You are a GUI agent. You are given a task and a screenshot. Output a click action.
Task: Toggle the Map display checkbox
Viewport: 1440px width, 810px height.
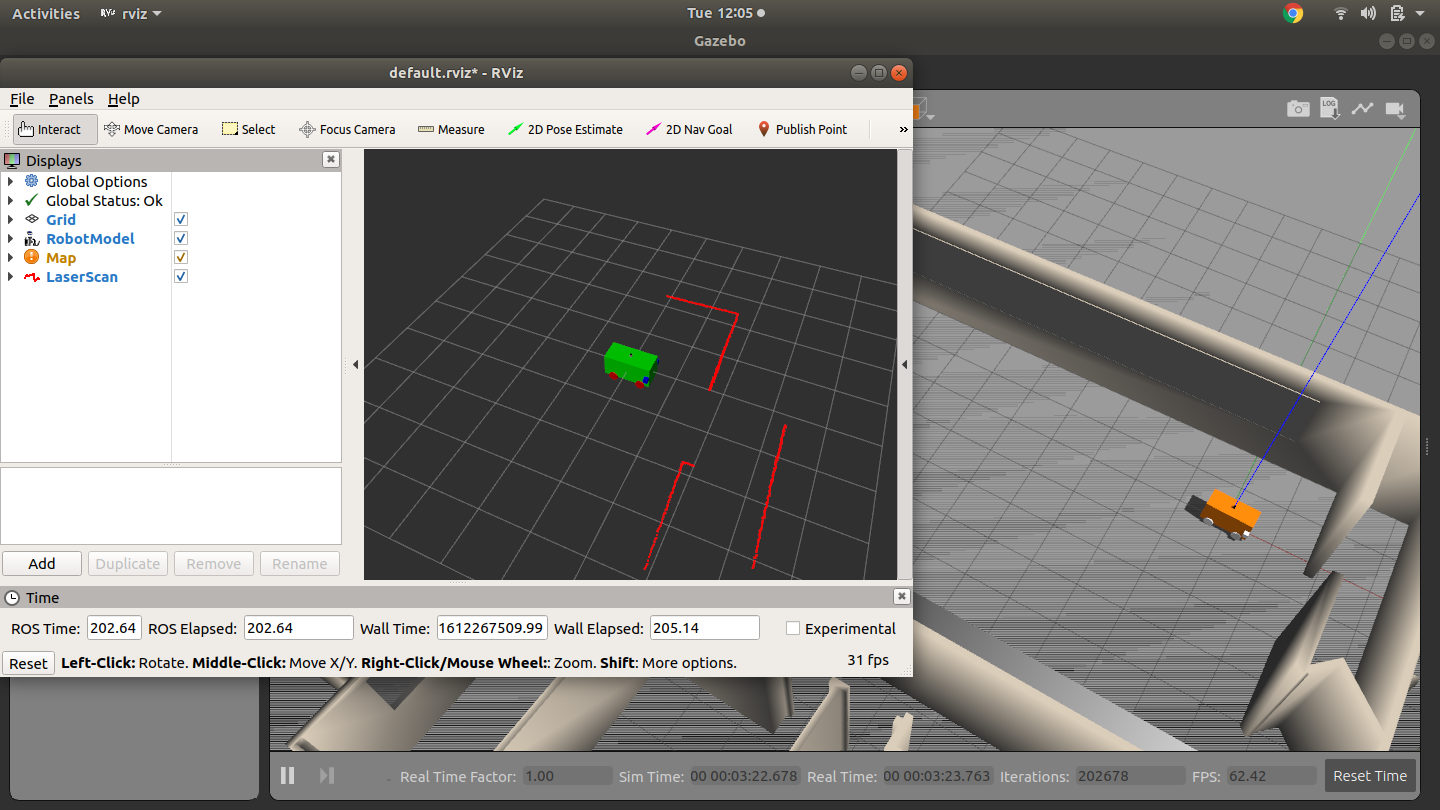[181, 257]
